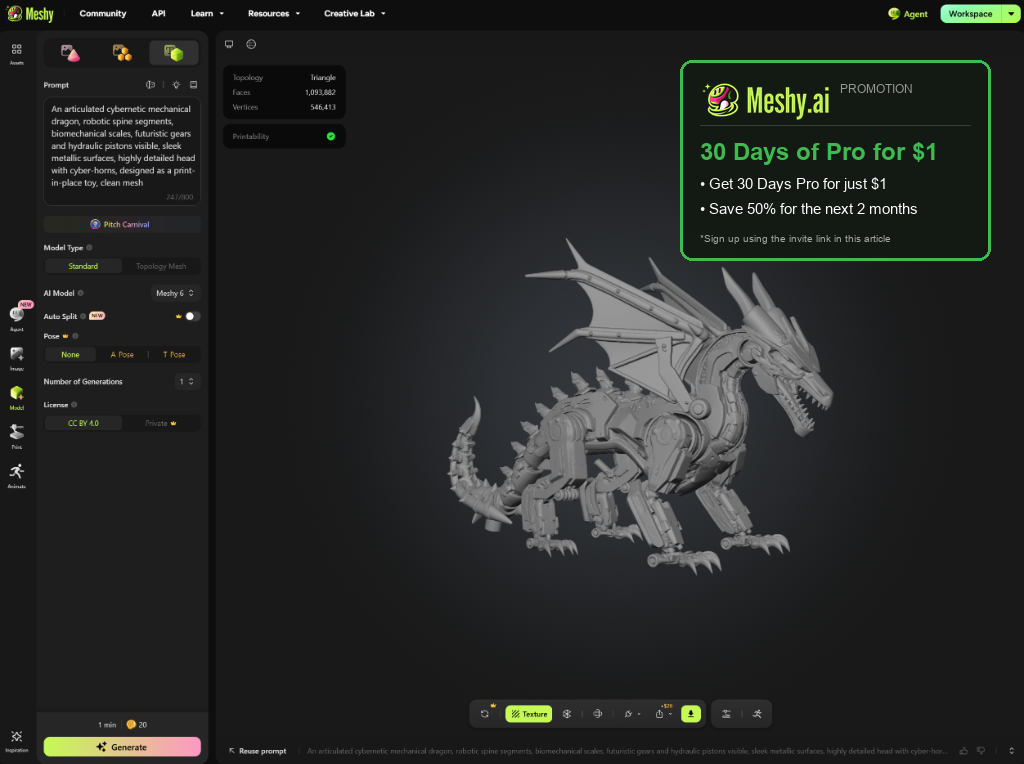Click the Generate button
Screen dimensions: 1024x764
[x=122, y=746]
